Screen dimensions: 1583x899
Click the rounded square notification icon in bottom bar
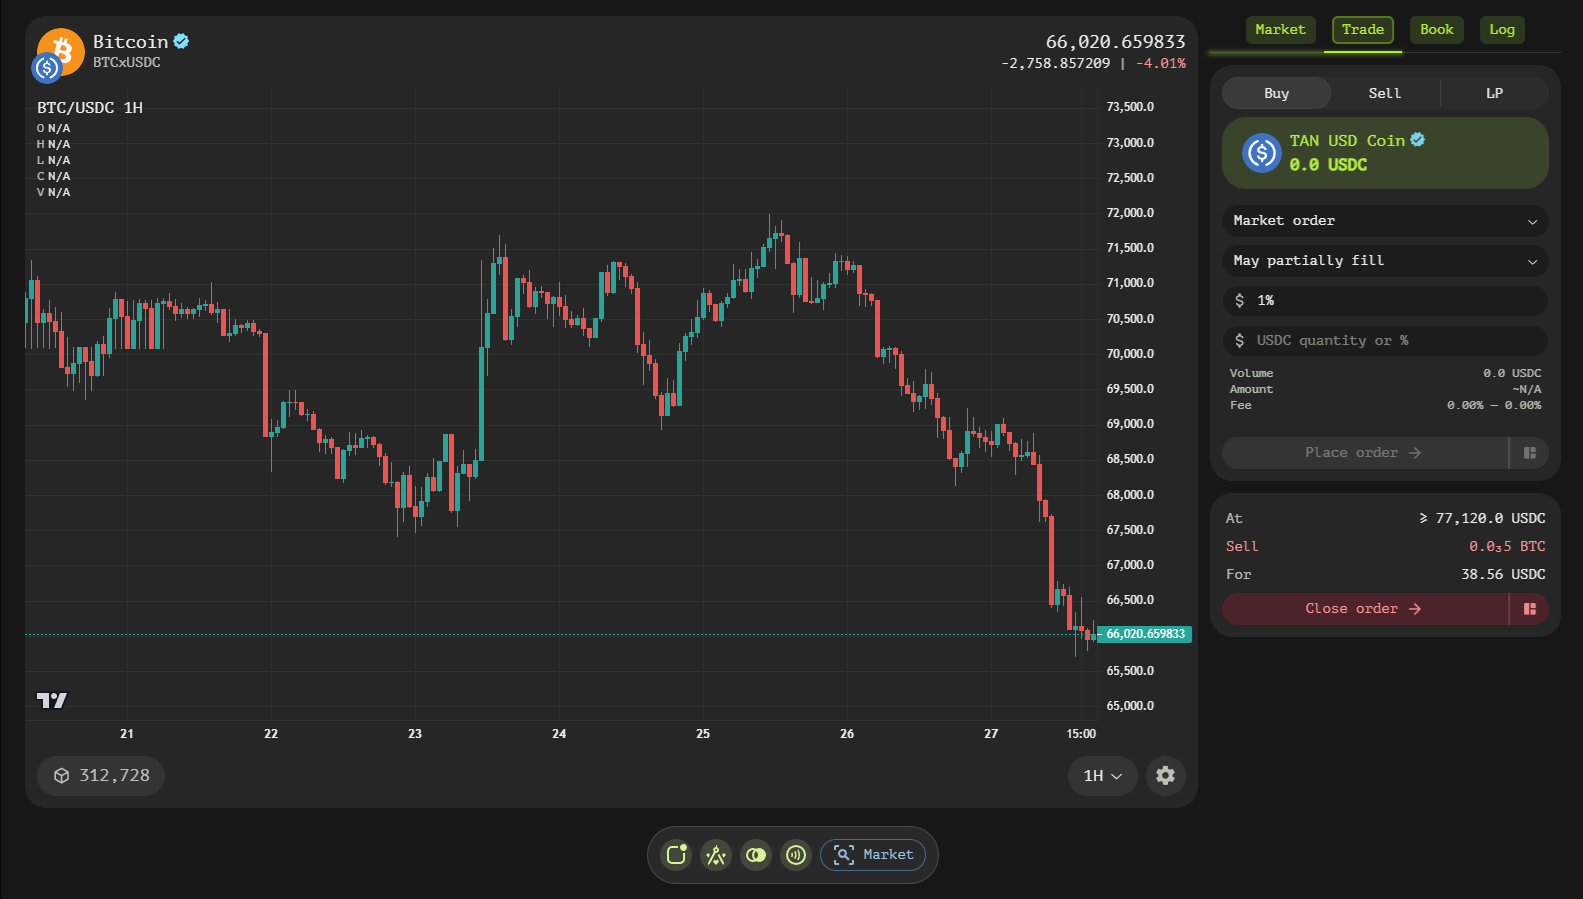677,855
